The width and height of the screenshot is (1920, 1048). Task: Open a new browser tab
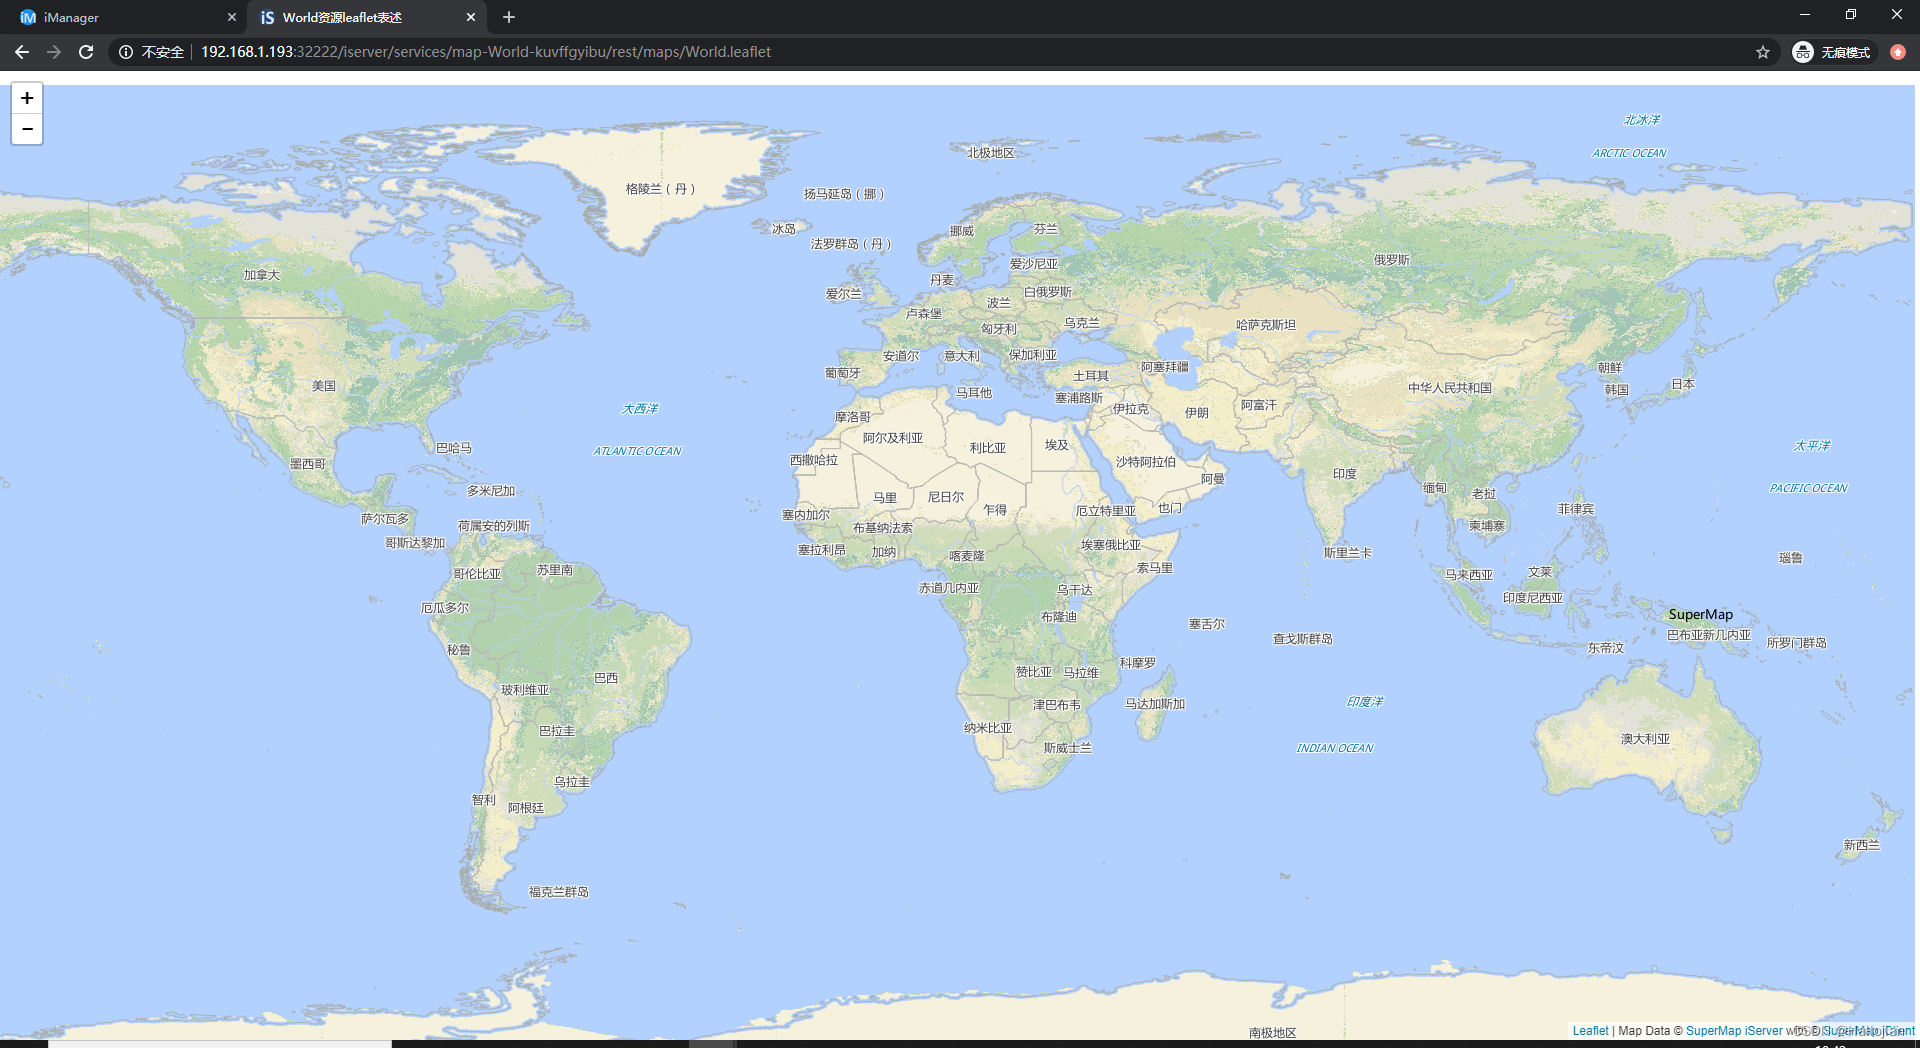[509, 17]
